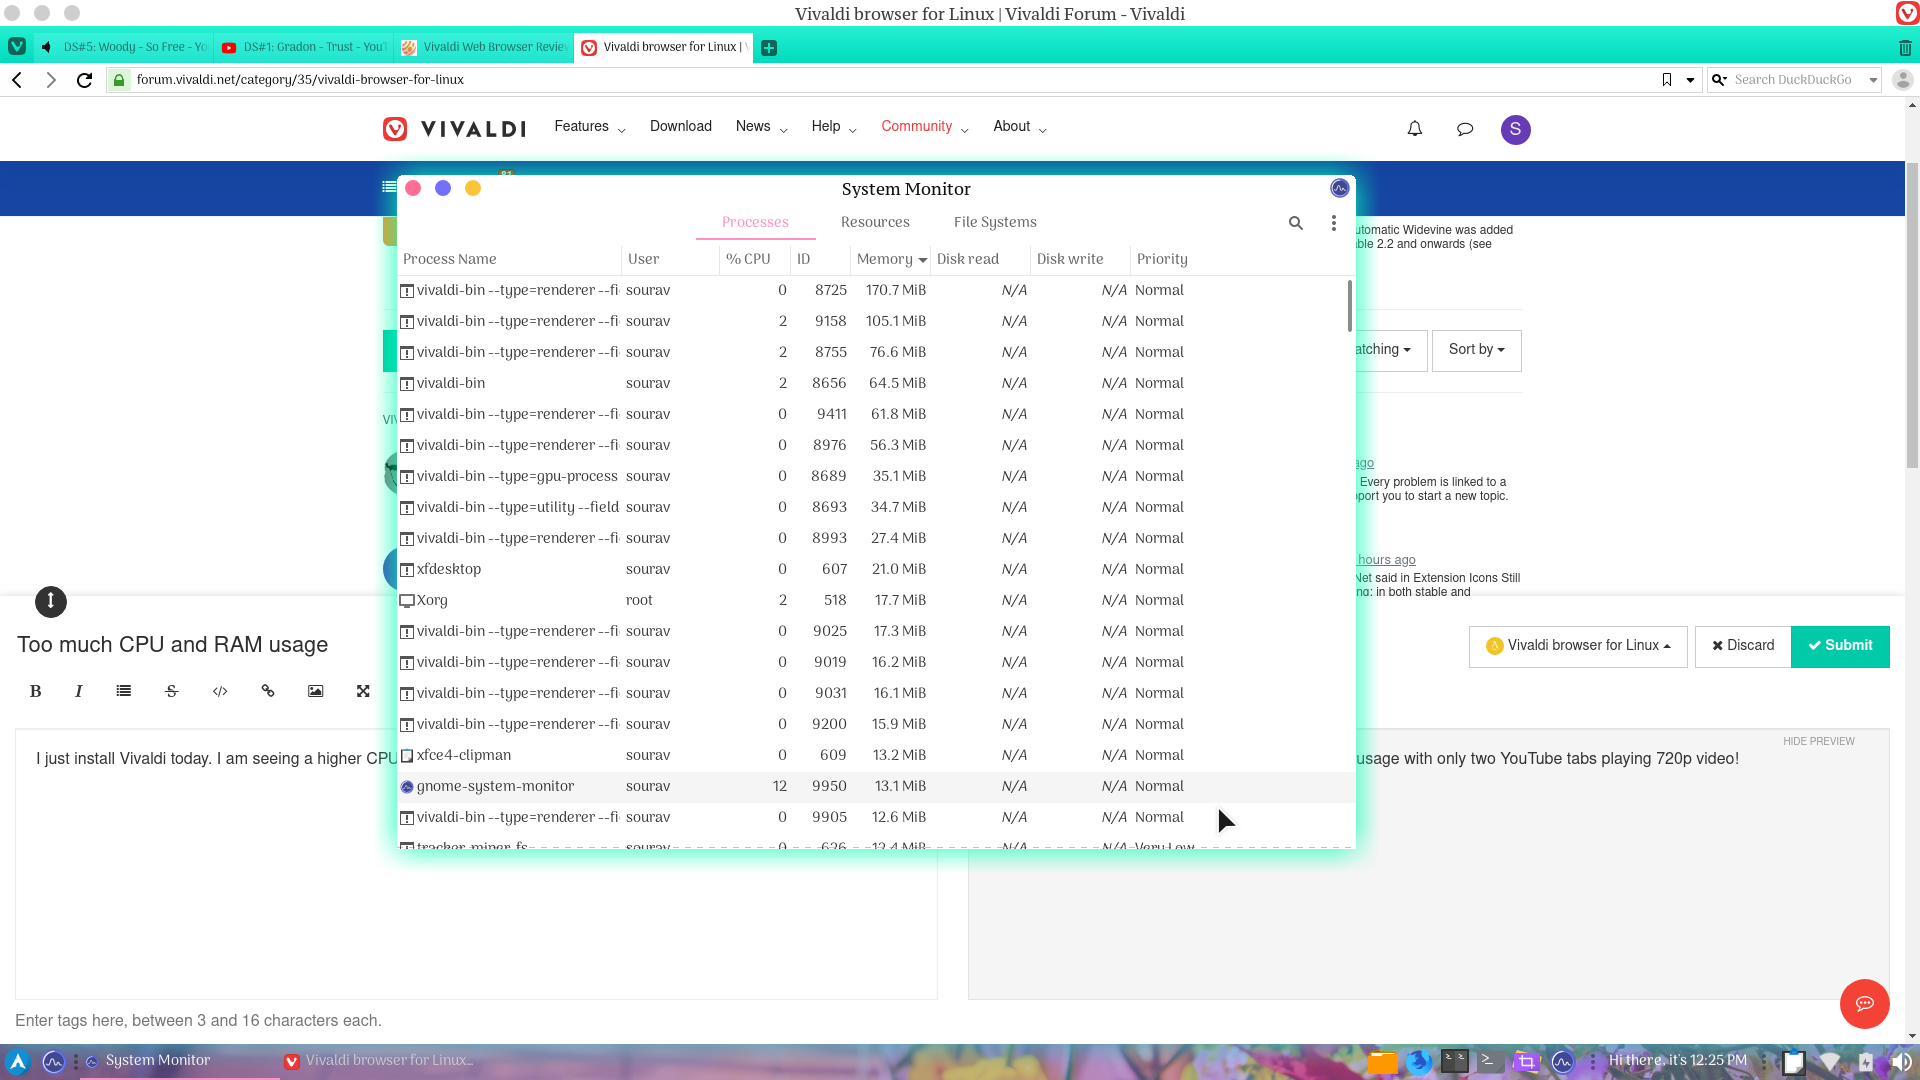The image size is (1920, 1080).
Task: Open the closed tabs trash icon
Action: point(1905,48)
